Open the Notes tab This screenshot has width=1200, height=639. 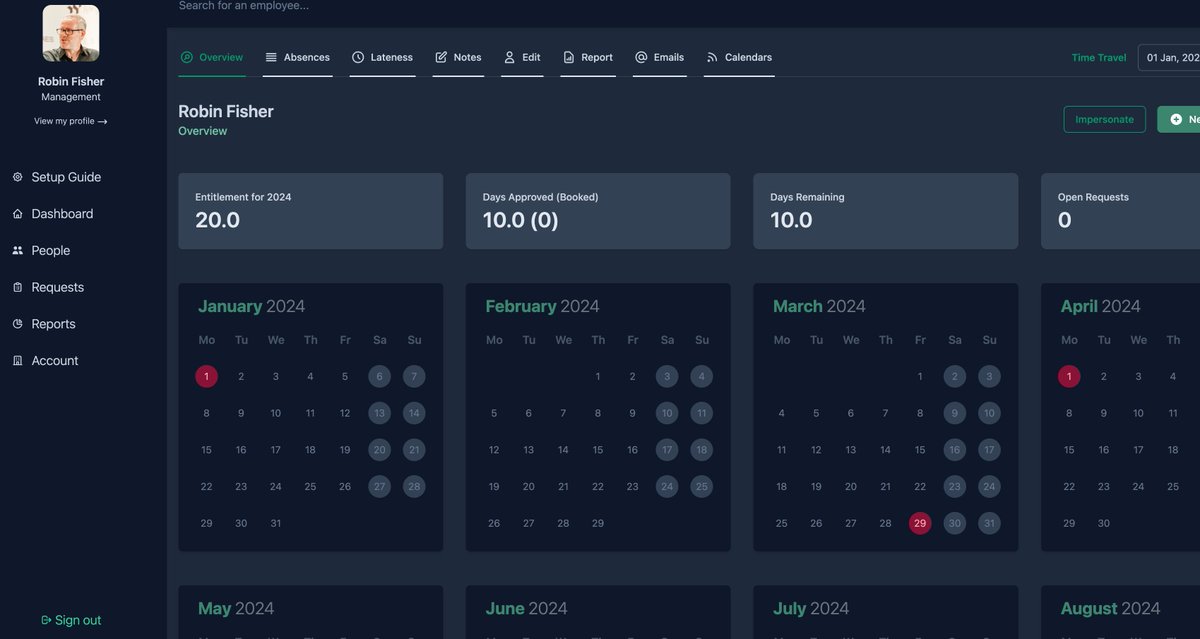tap(459, 58)
